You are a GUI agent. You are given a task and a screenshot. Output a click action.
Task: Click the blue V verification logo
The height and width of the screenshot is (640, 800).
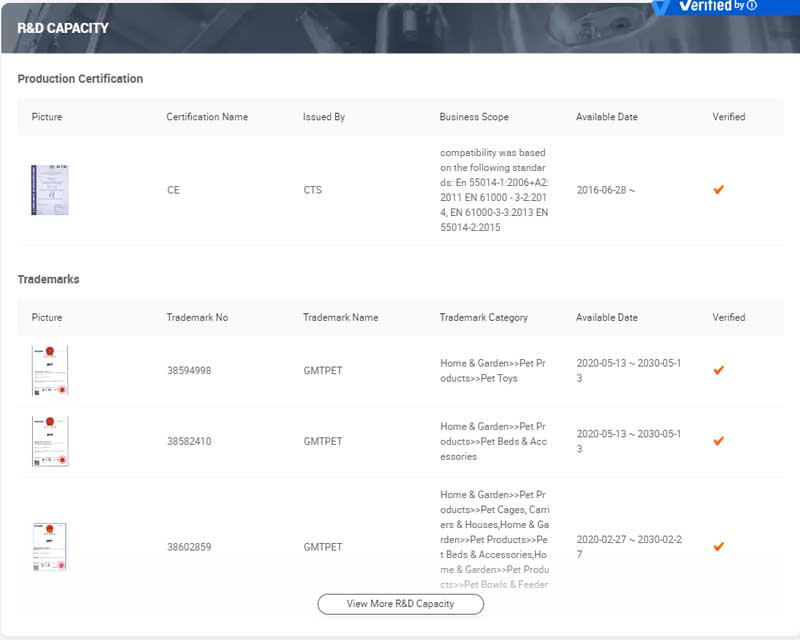[662, 7]
